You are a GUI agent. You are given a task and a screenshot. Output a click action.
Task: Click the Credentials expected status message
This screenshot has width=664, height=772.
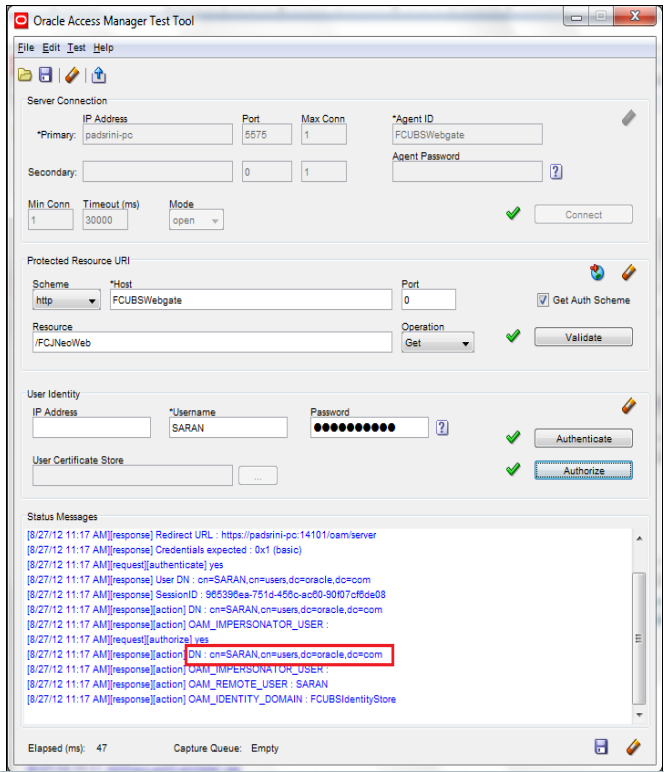click(164, 549)
